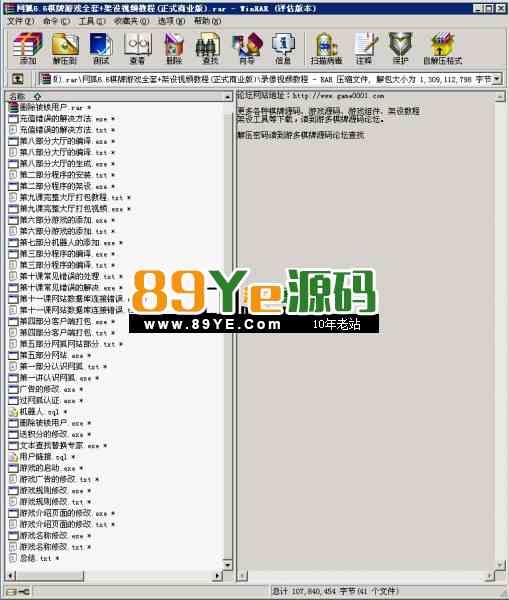Click the file list horizontal scrollbar thumb
The image size is (509, 600).
(50, 575)
